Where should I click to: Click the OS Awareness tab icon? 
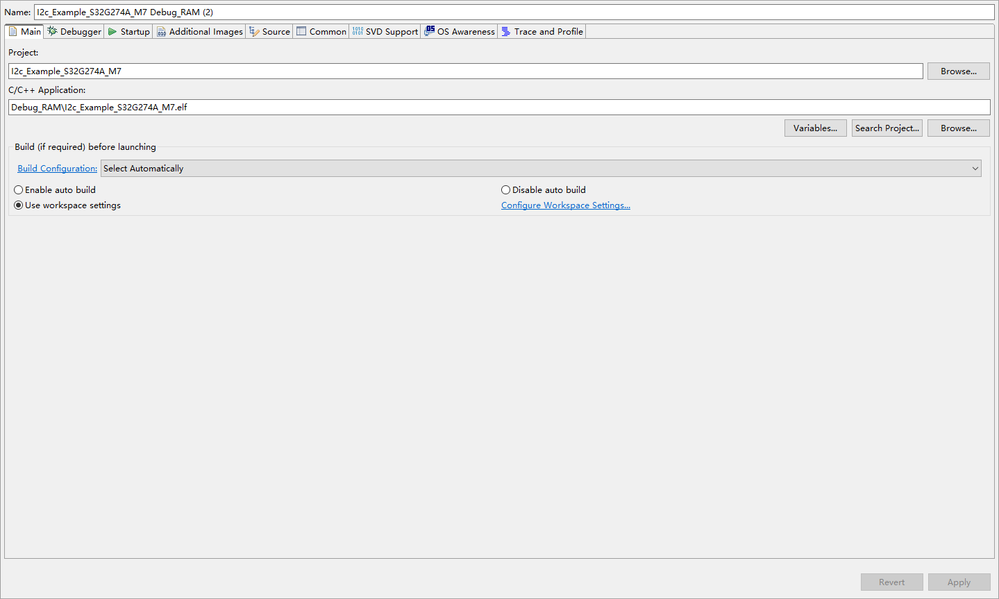tap(429, 31)
